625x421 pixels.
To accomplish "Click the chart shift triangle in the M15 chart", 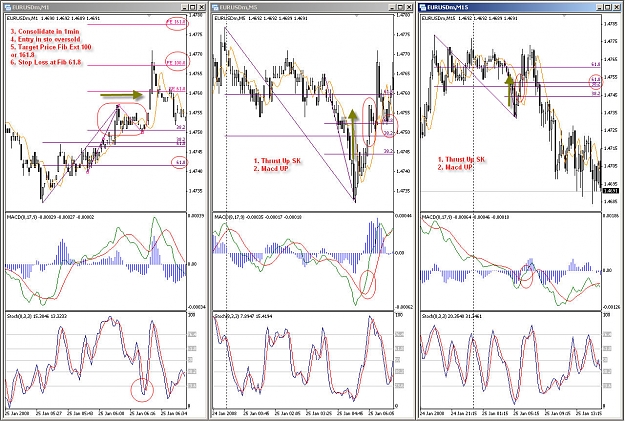I will pyautogui.click(x=564, y=16).
